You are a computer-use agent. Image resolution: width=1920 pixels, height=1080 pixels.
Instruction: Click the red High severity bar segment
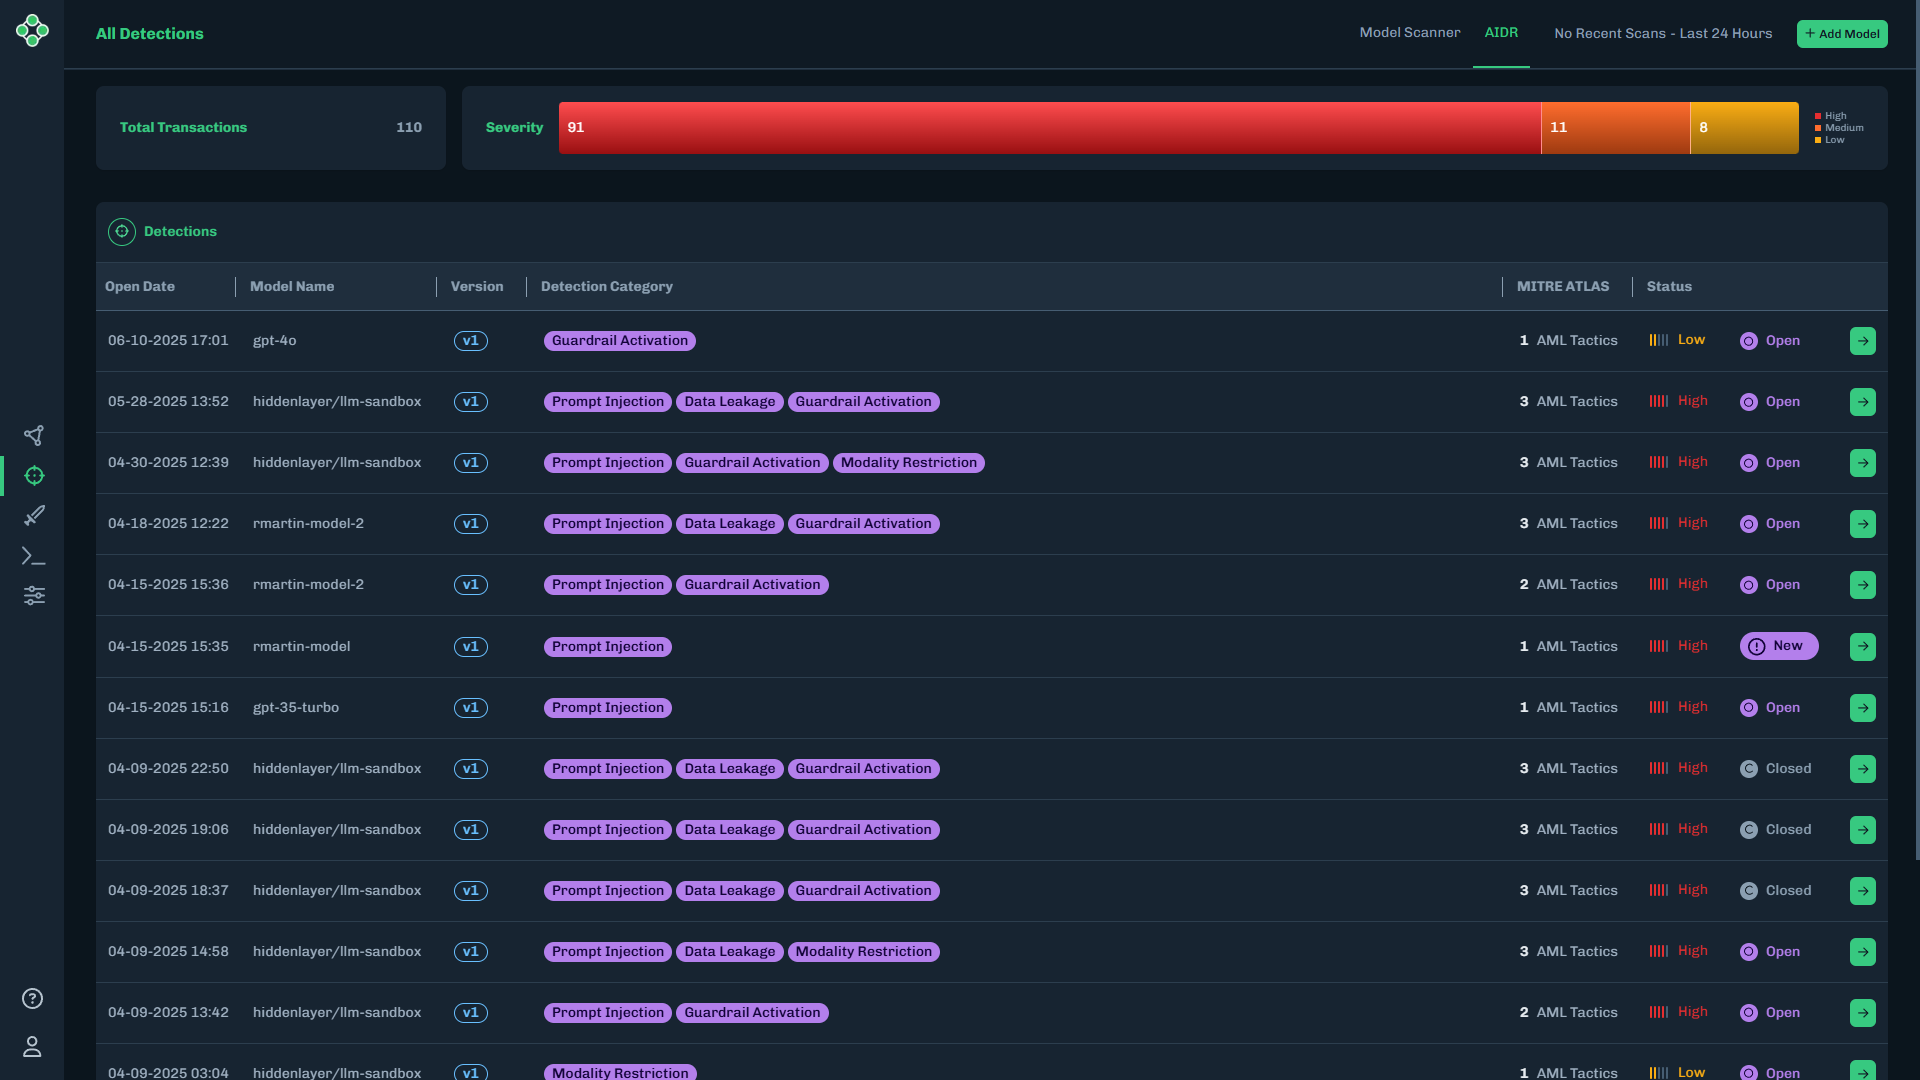1049,128
